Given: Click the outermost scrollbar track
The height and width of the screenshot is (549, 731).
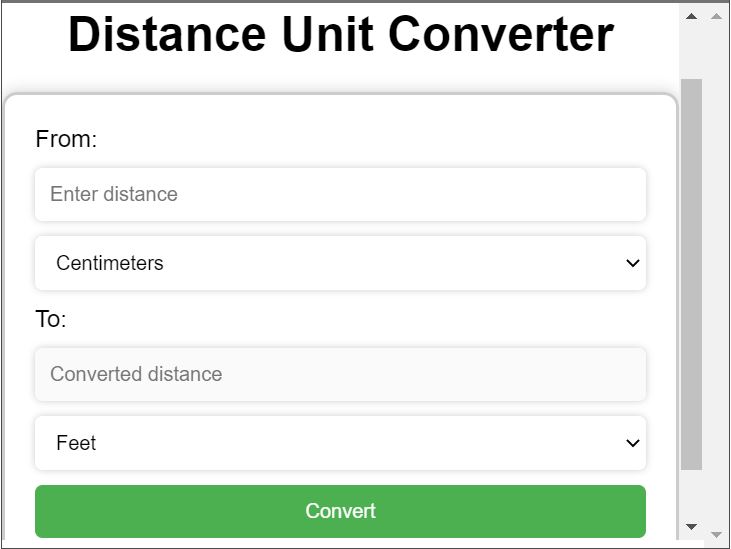Looking at the screenshot, I should [x=716, y=270].
